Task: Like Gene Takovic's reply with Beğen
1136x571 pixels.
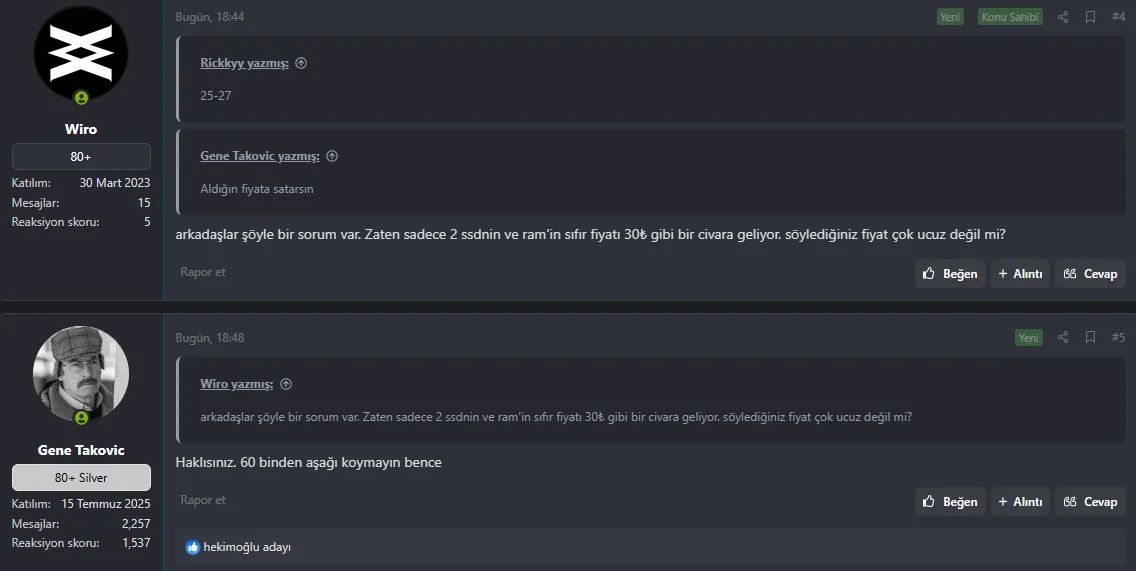Action: pyautogui.click(x=950, y=501)
